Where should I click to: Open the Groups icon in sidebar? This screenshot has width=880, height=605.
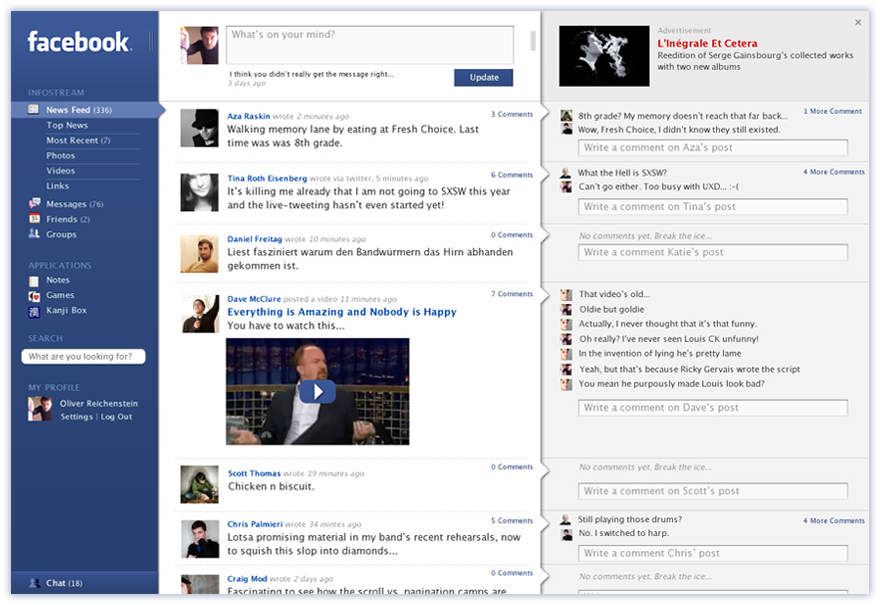34,233
